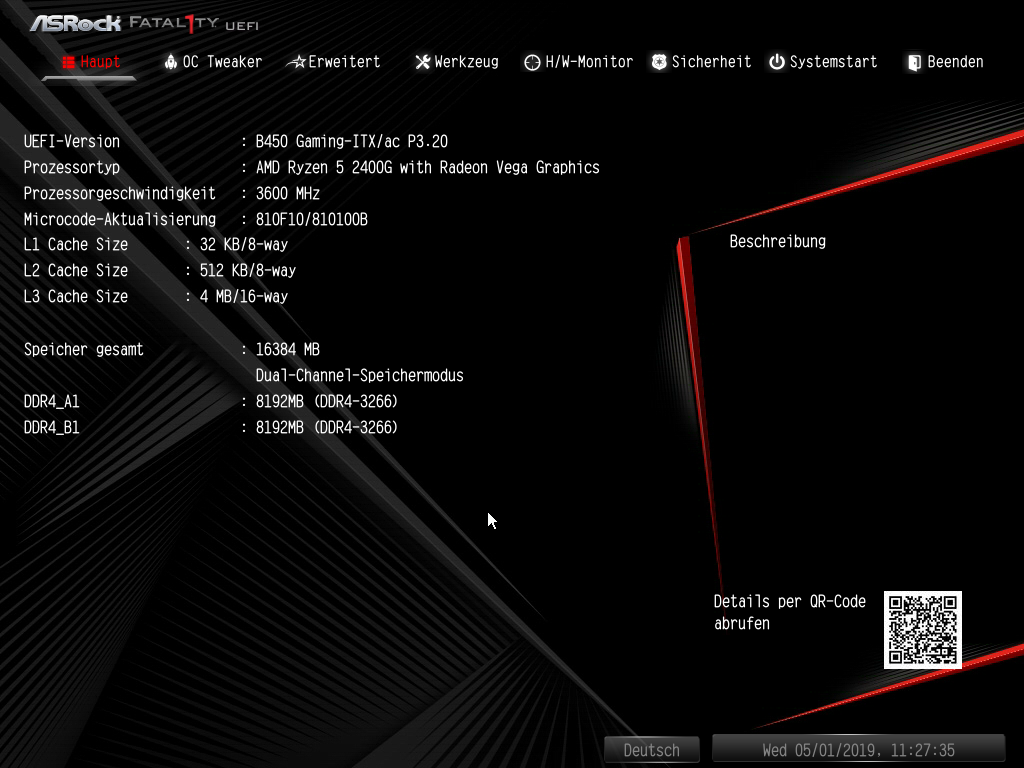This screenshot has height=768, width=1024.
Task: Click the OC Tweaker rocket icon
Action: [170, 62]
